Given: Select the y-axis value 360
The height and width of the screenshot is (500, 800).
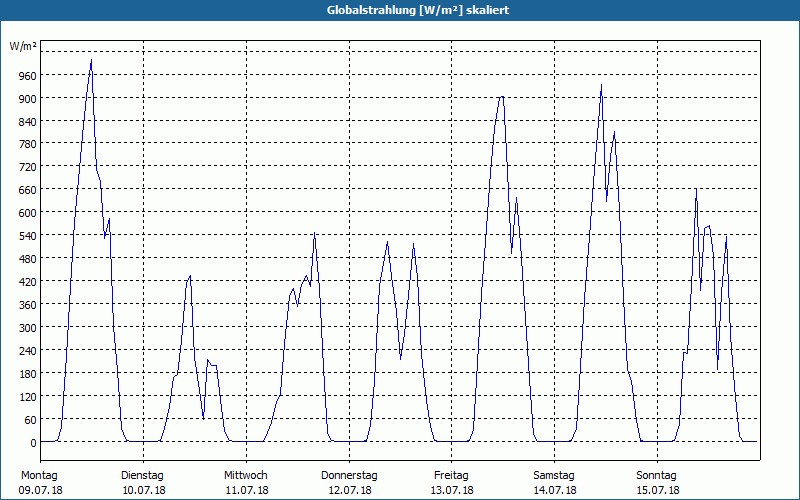Looking at the screenshot, I should pos(27,305).
